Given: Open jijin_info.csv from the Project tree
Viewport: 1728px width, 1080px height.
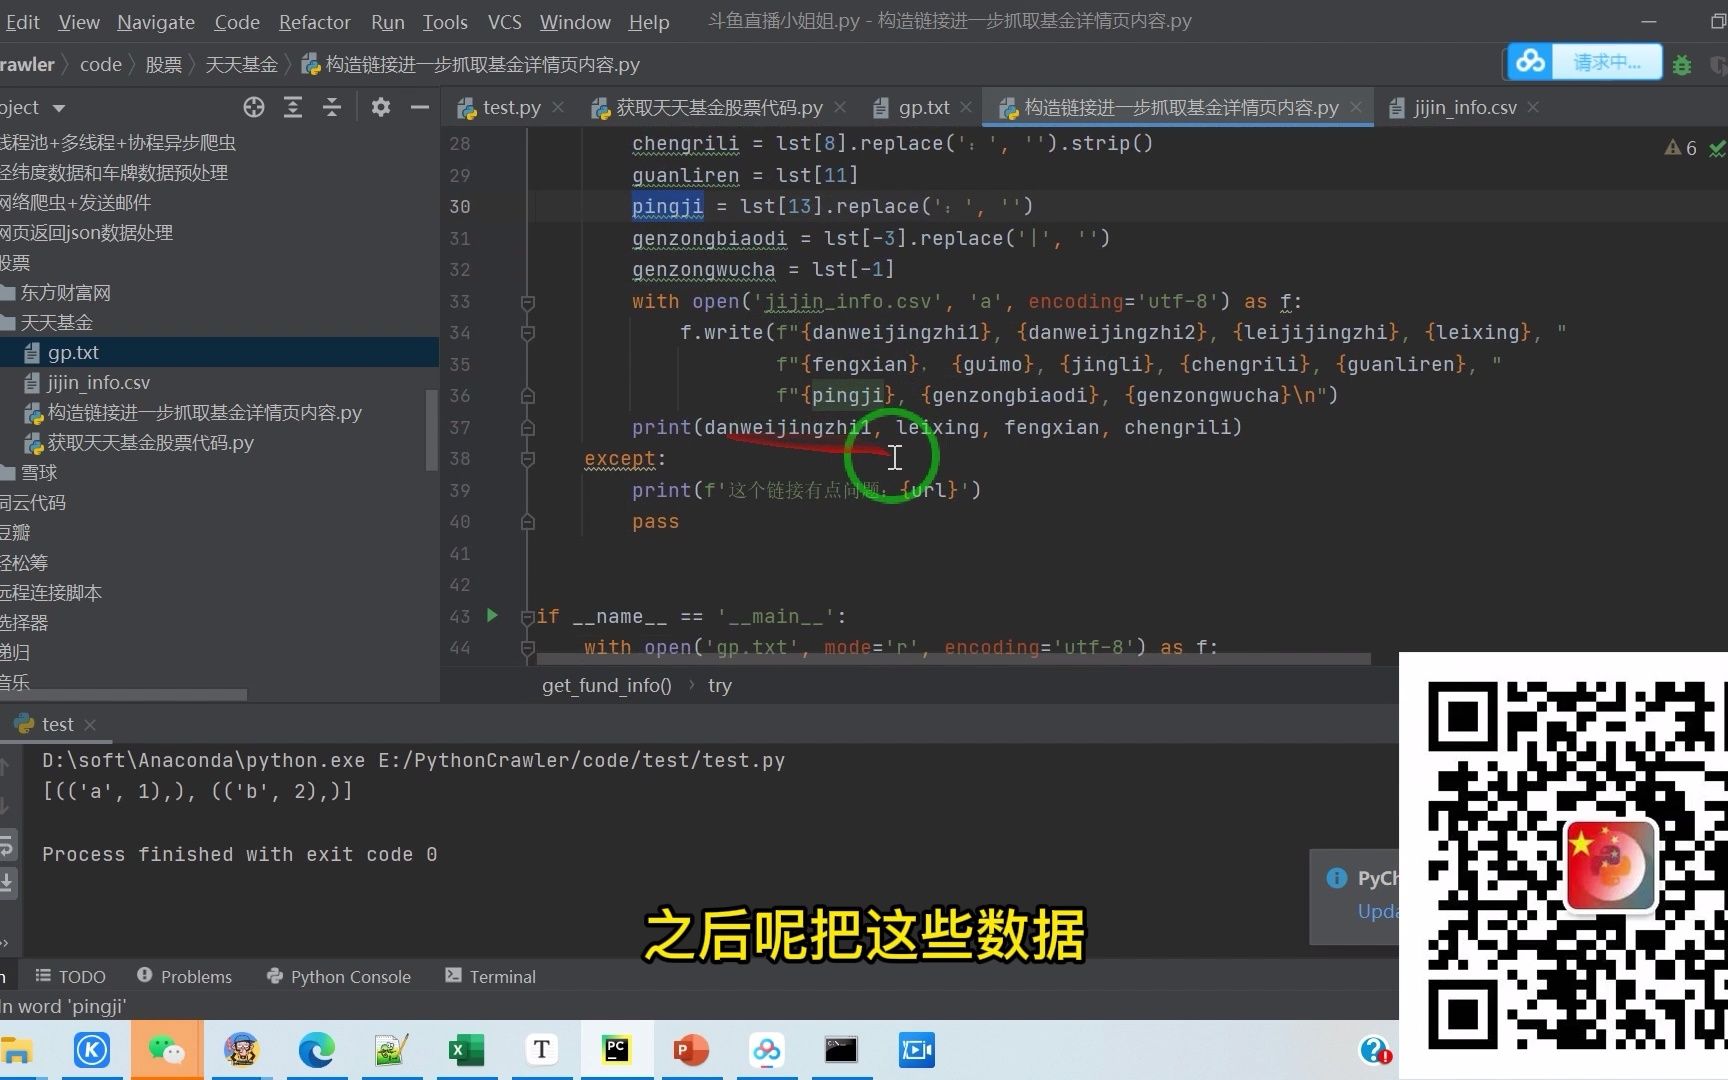Looking at the screenshot, I should 97,382.
